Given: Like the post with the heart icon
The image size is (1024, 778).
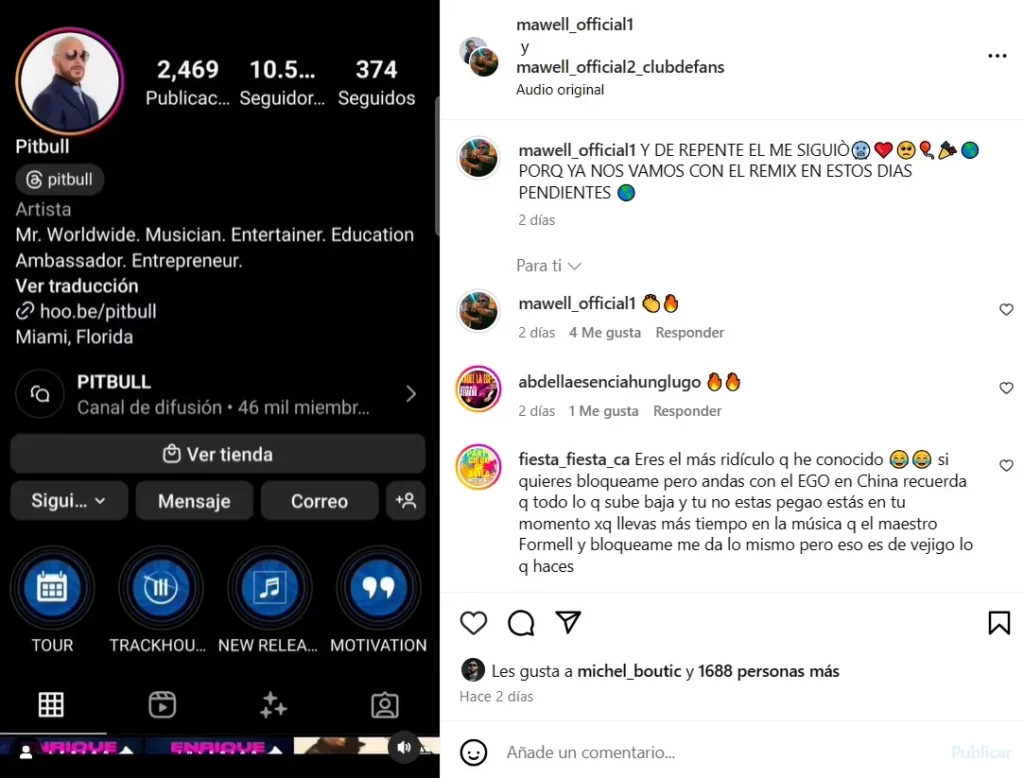Looking at the screenshot, I should tap(473, 623).
